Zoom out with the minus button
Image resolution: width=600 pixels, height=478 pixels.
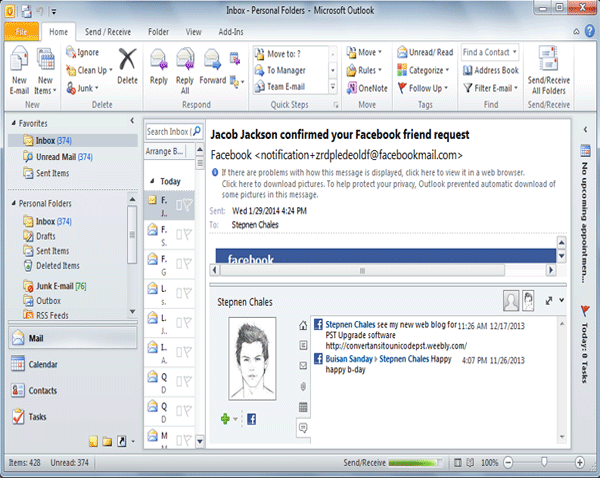click(508, 463)
